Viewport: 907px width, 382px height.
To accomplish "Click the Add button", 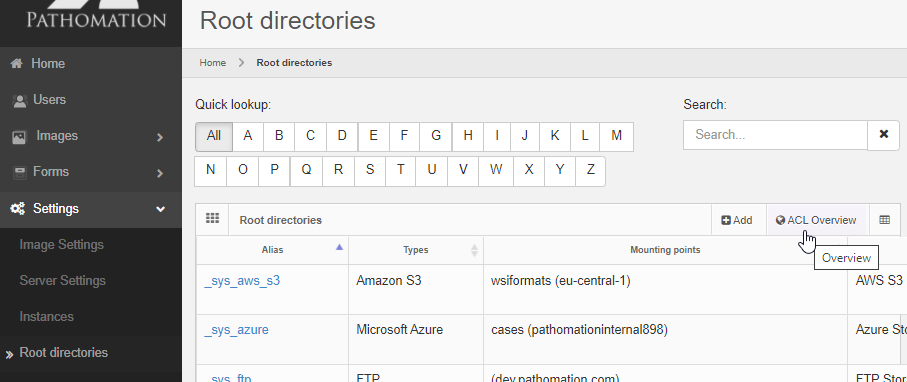I will pos(737,220).
